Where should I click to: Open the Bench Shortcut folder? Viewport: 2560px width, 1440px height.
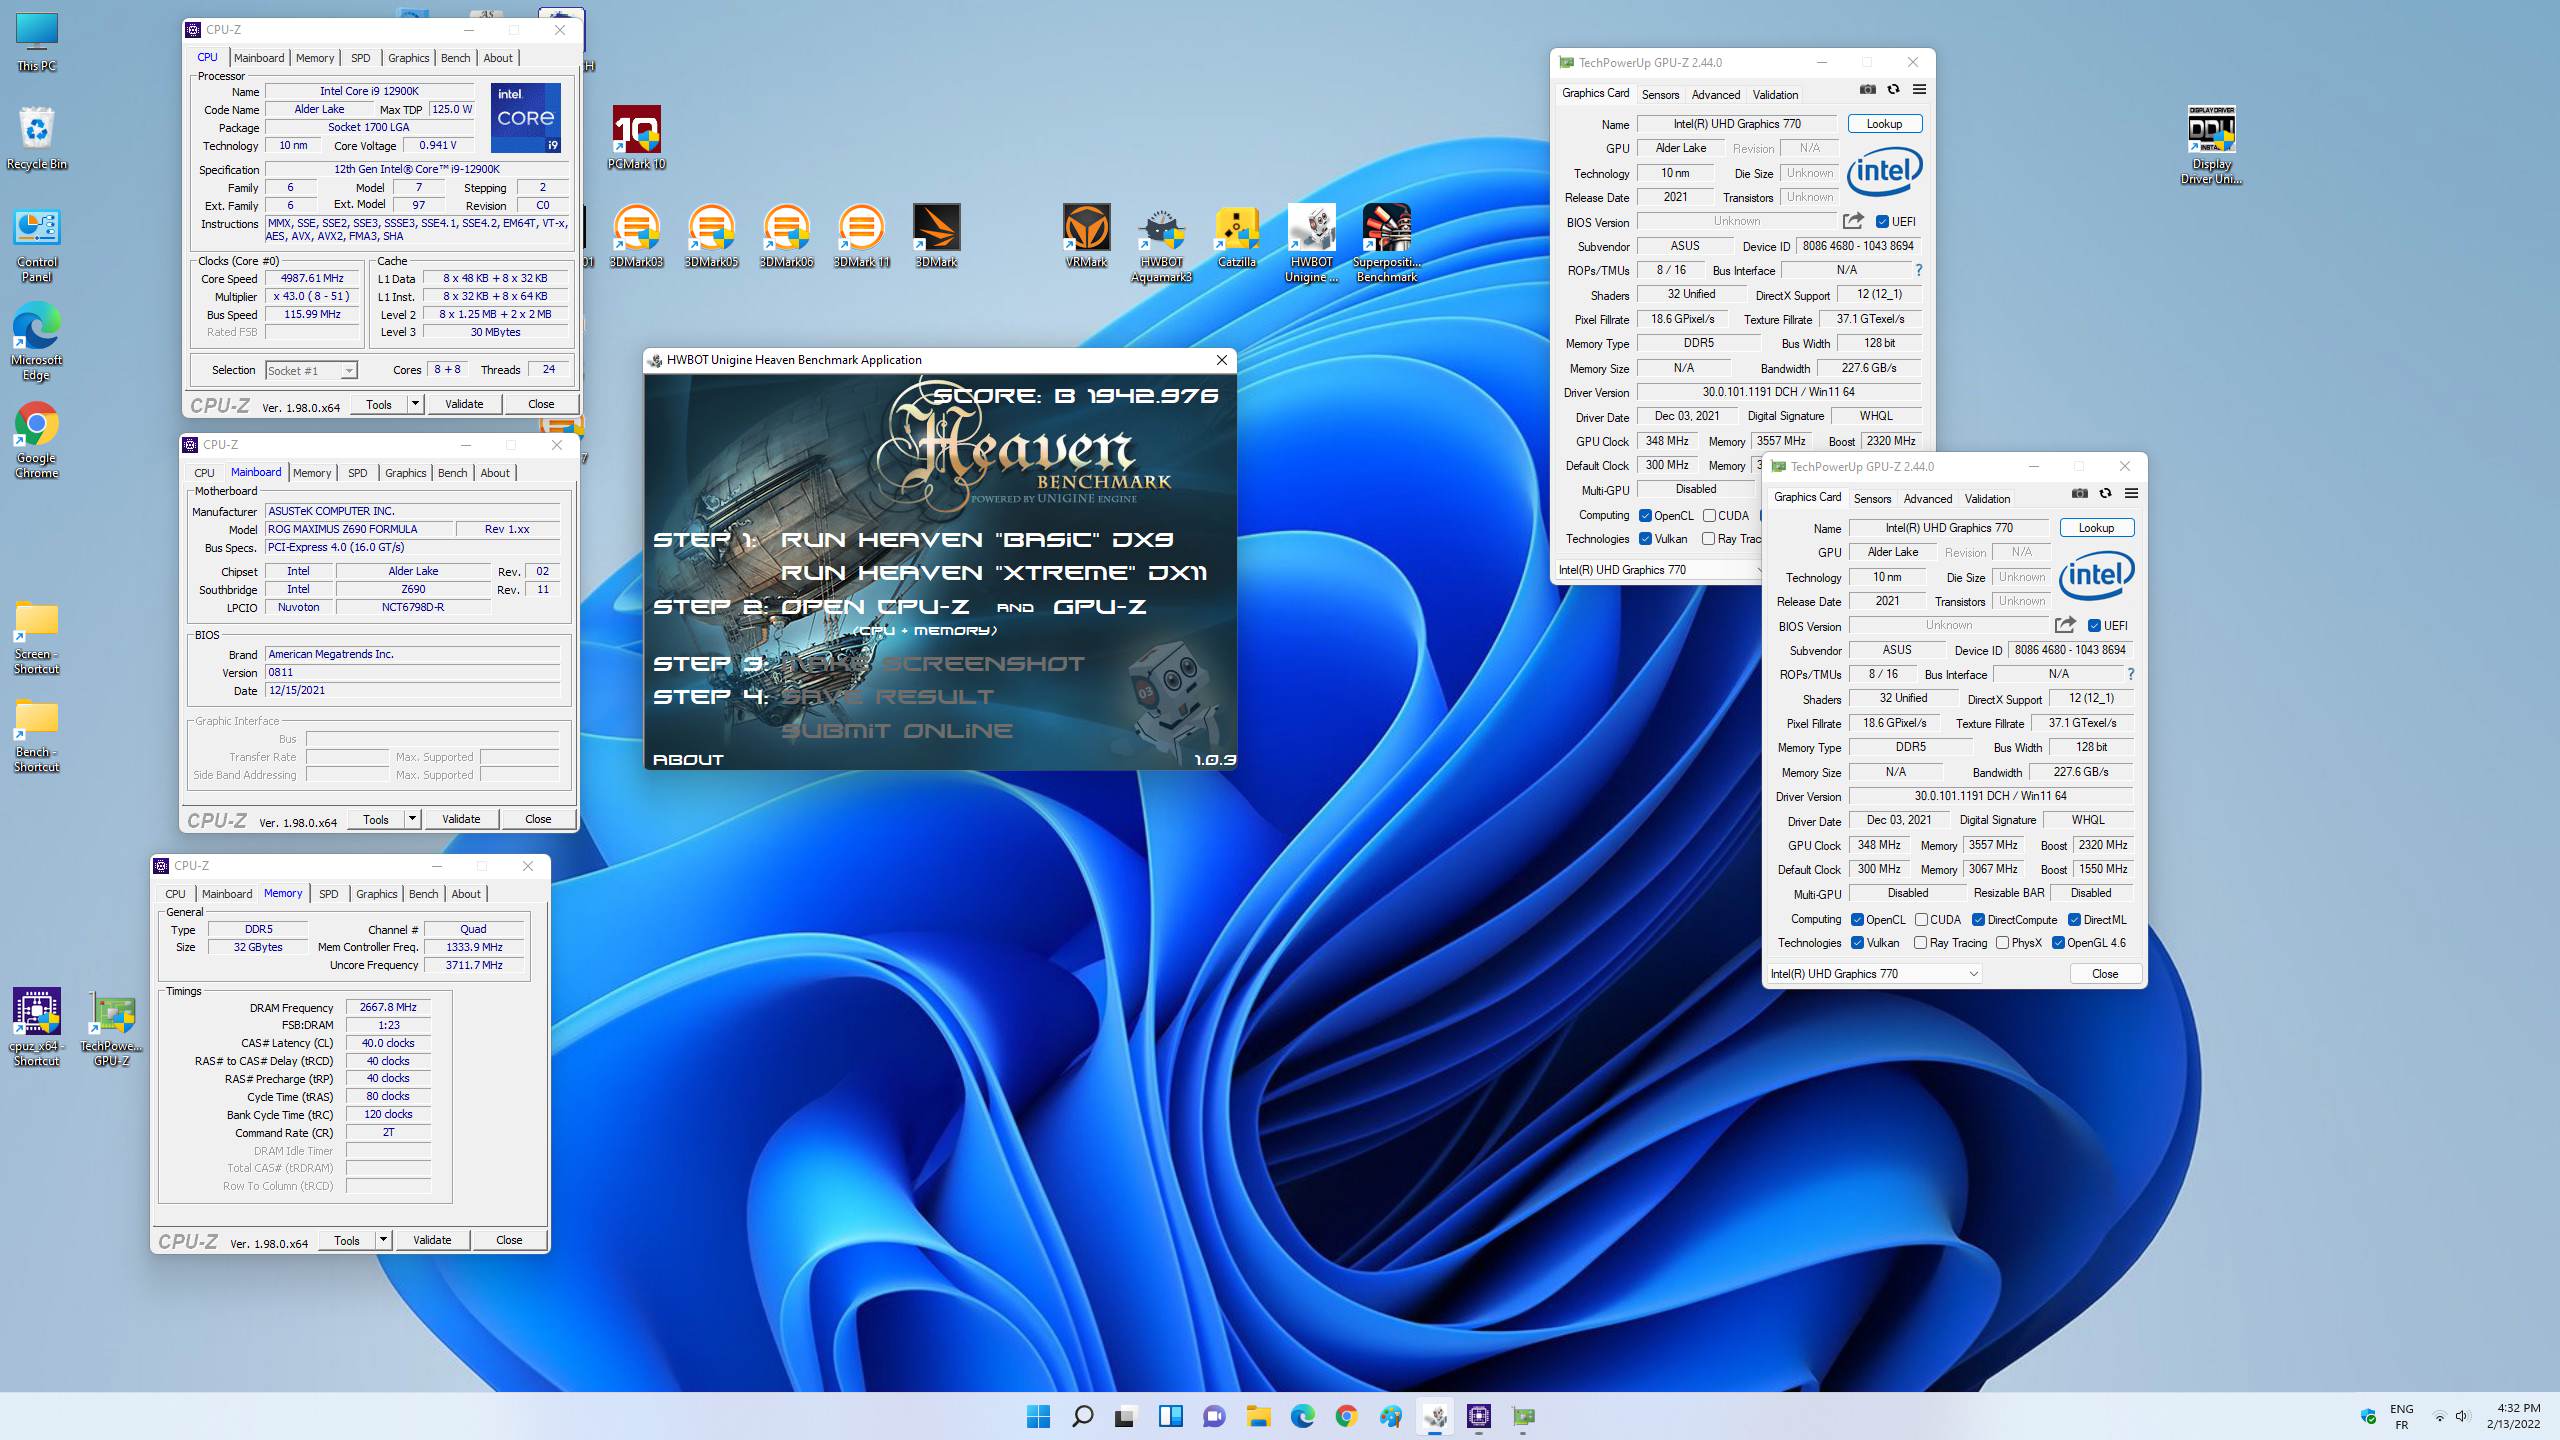(36, 736)
